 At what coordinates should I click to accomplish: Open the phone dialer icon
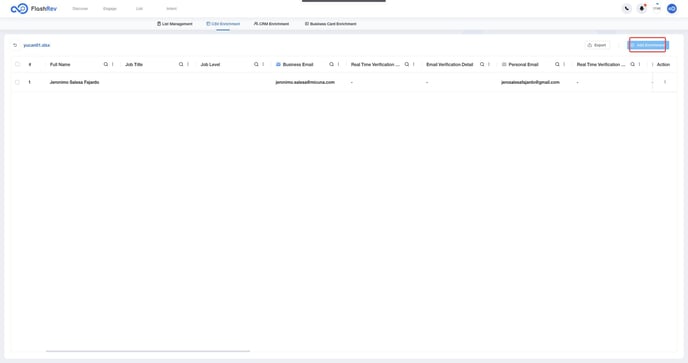coord(627,8)
